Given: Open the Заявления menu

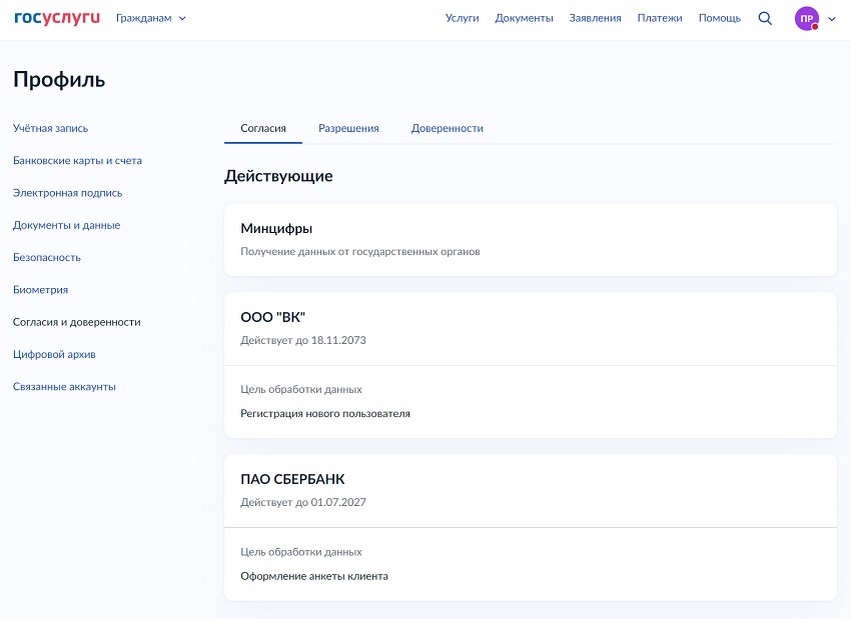Looking at the screenshot, I should pos(595,18).
